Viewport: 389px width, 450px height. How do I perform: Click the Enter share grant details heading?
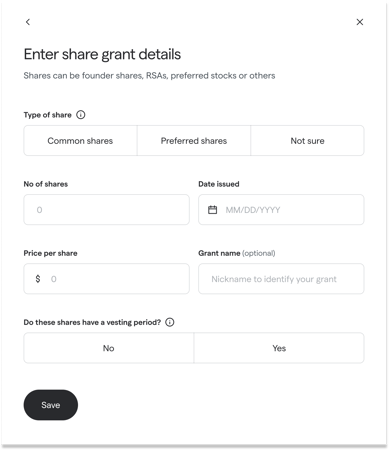102,54
